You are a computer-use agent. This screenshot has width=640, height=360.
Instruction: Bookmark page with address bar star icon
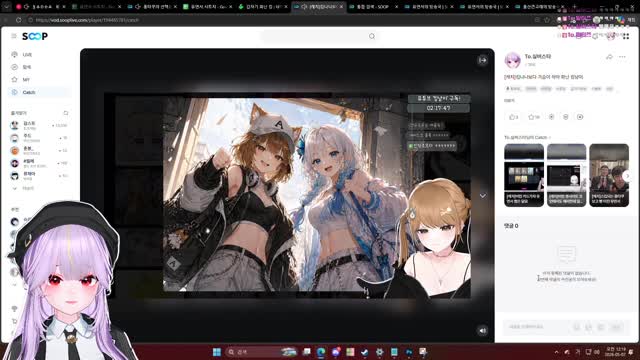[x=547, y=20]
